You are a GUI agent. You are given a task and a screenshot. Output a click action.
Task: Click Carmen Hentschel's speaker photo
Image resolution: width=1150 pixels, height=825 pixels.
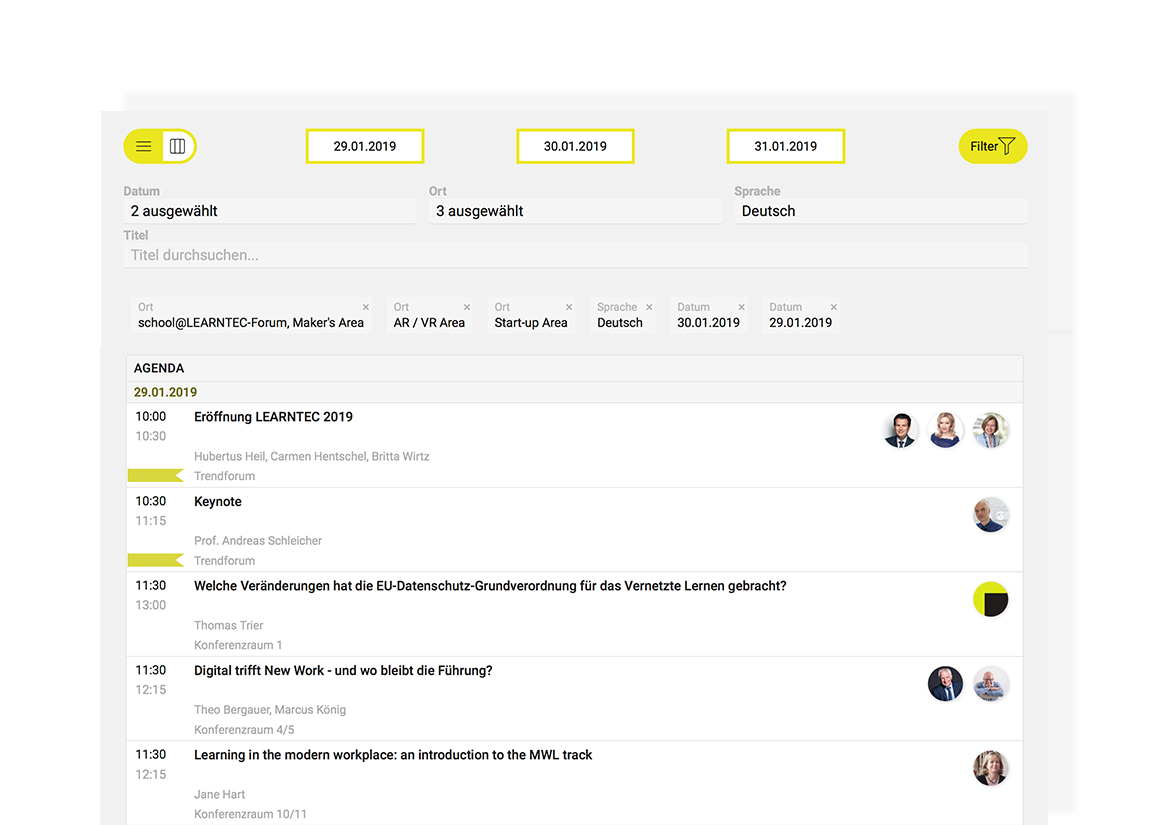pos(945,430)
